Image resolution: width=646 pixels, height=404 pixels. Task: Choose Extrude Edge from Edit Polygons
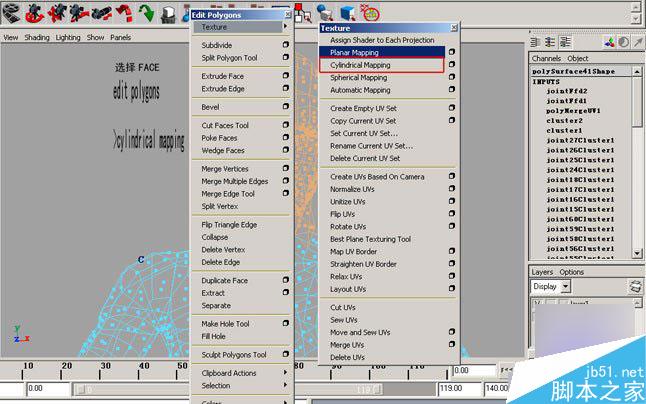pos(223,89)
